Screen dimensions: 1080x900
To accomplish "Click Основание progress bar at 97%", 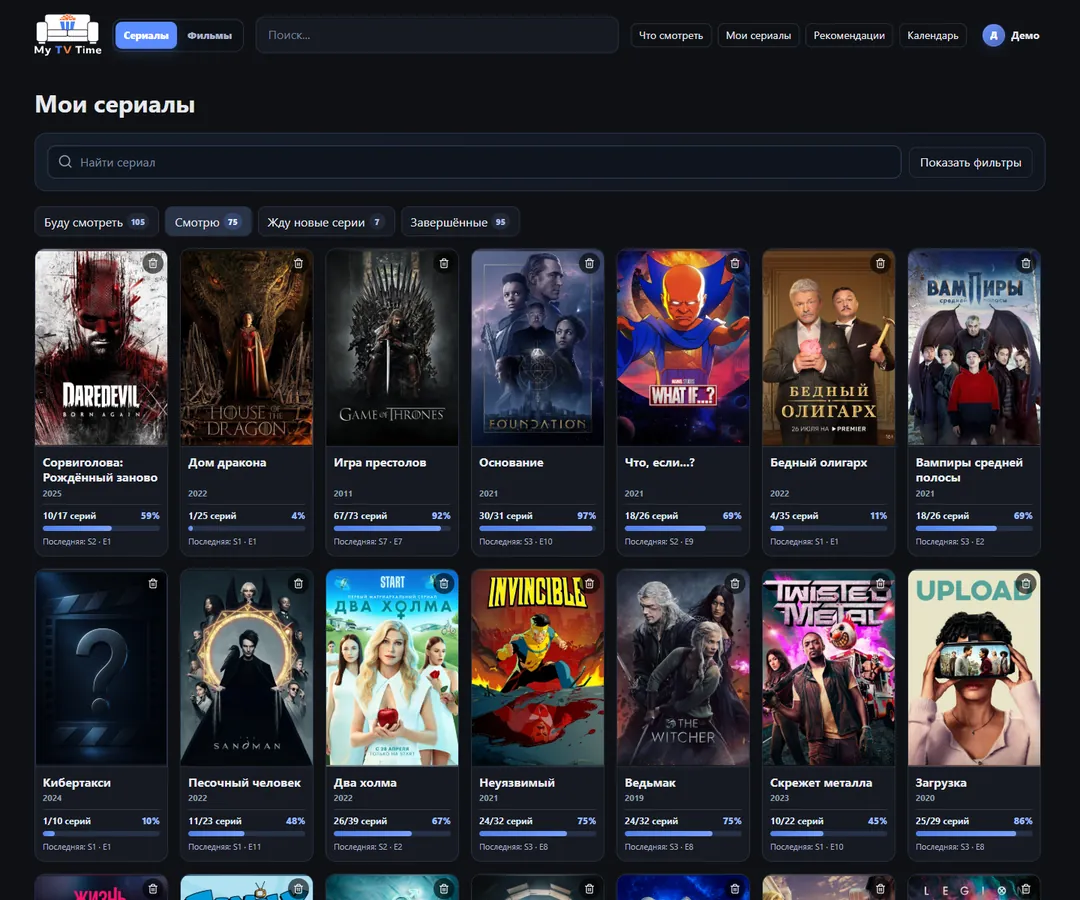I will coord(537,528).
